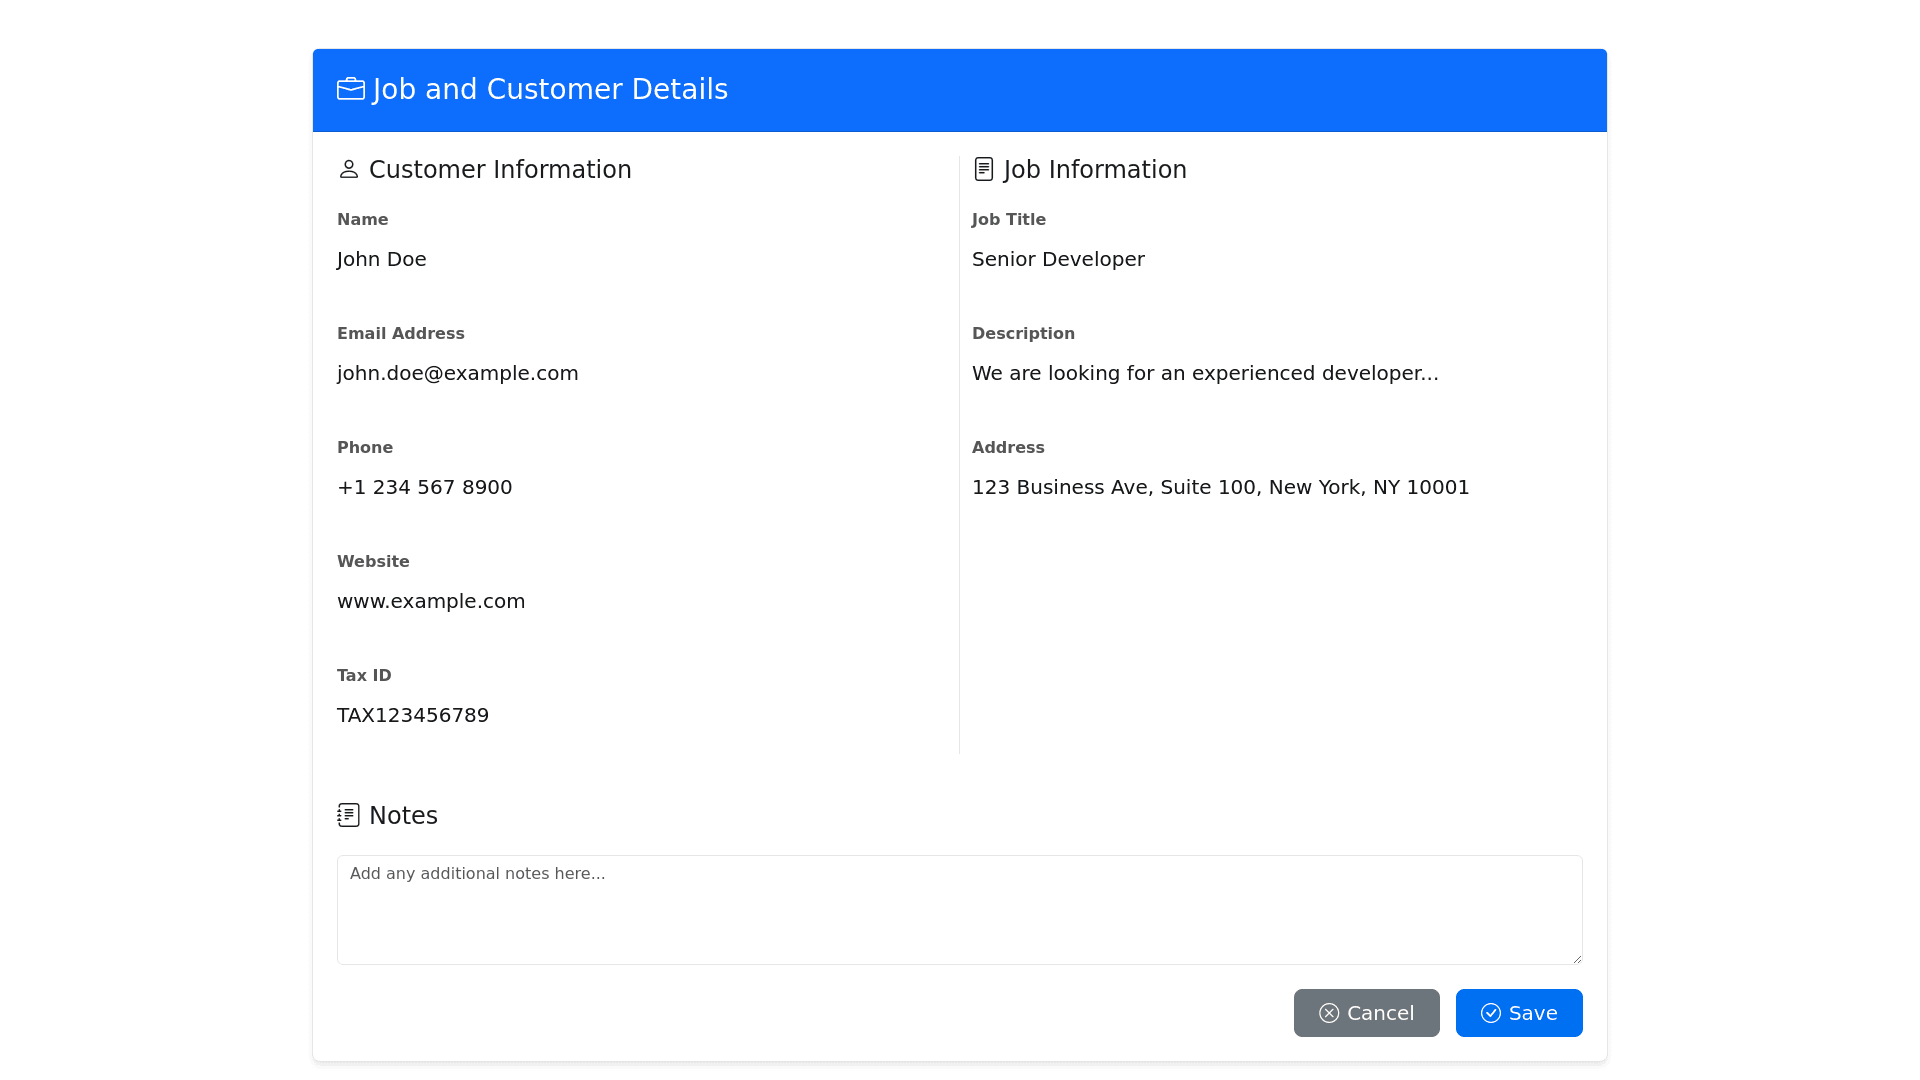Screen dimensions: 1920x1080
Task: Click the phone number +1 234 567 8900
Action: coord(424,488)
